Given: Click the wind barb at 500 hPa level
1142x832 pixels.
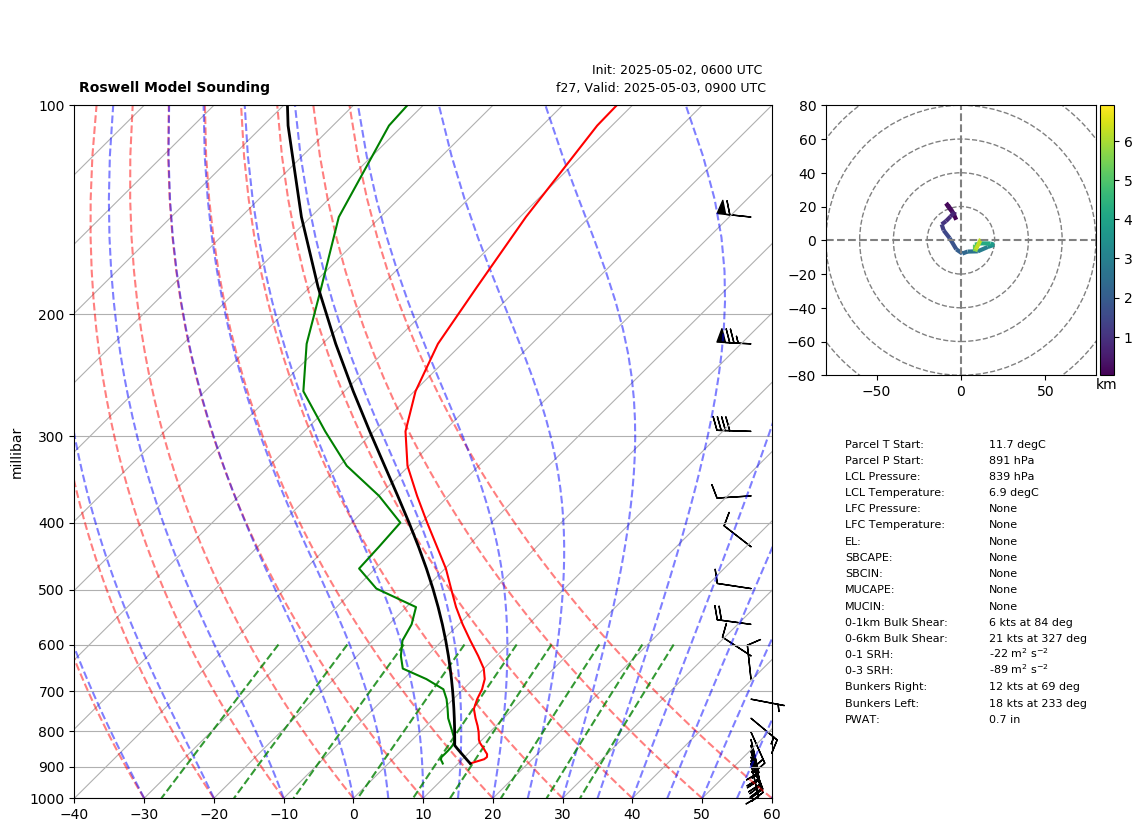Looking at the screenshot, I should point(733,579).
